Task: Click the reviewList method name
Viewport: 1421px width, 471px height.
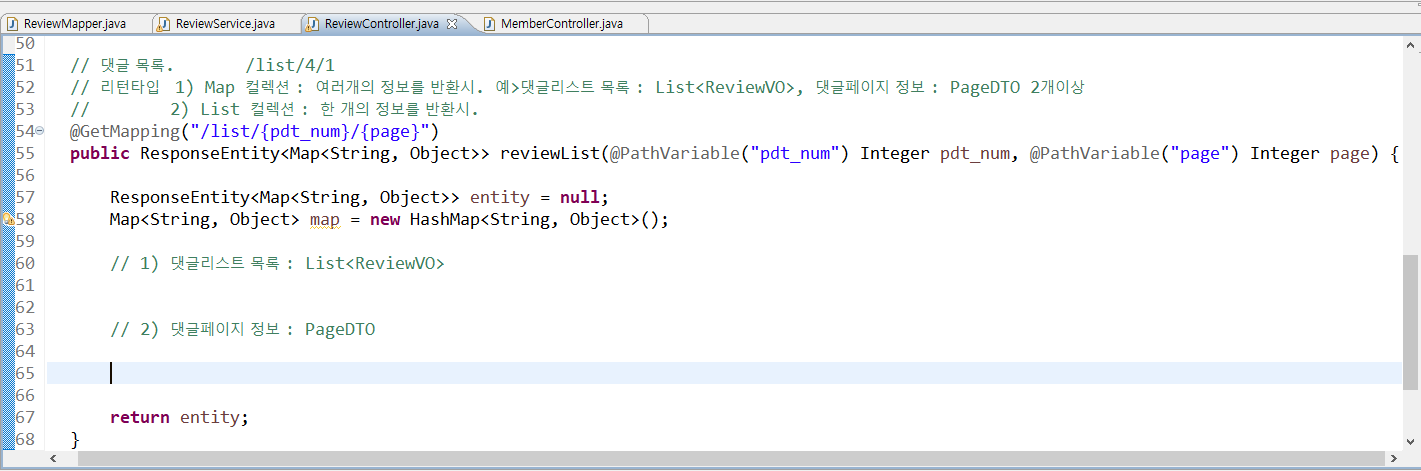Action: [549, 153]
